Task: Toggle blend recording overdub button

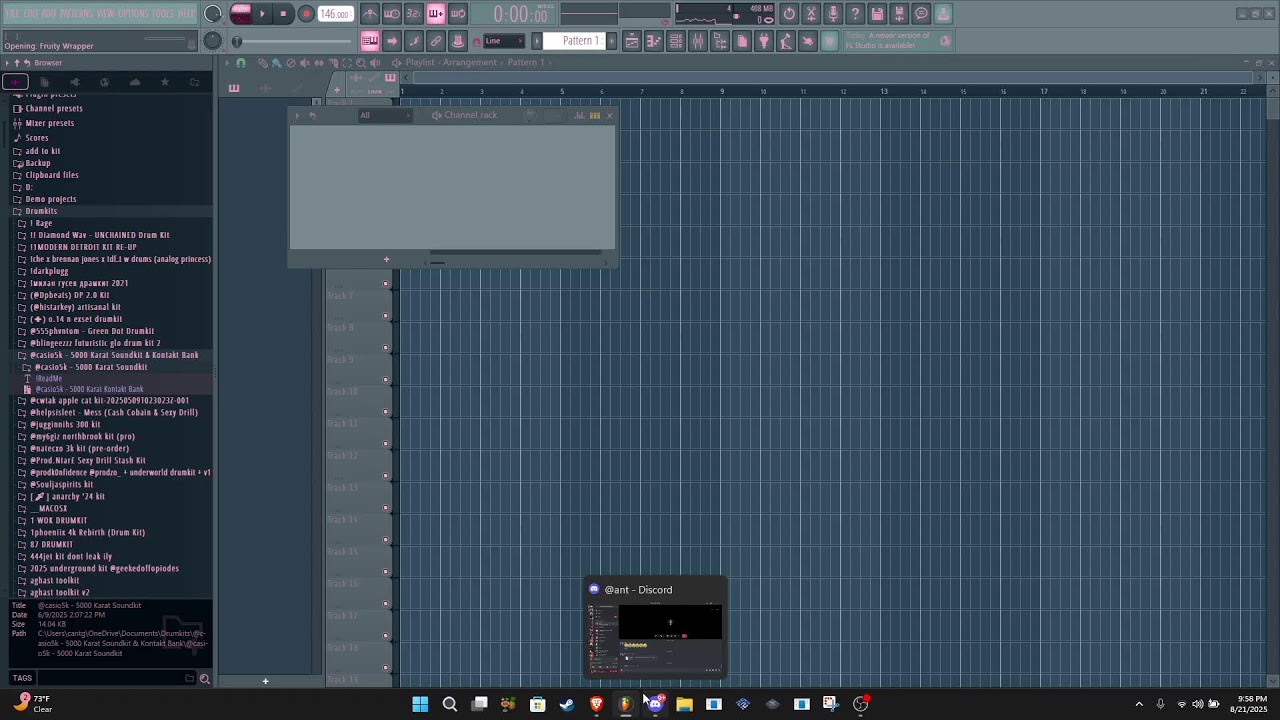Action: tap(436, 14)
